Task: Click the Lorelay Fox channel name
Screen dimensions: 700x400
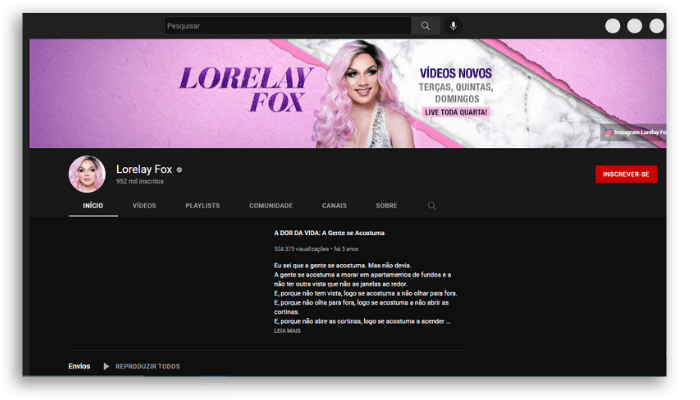Action: click(x=144, y=169)
